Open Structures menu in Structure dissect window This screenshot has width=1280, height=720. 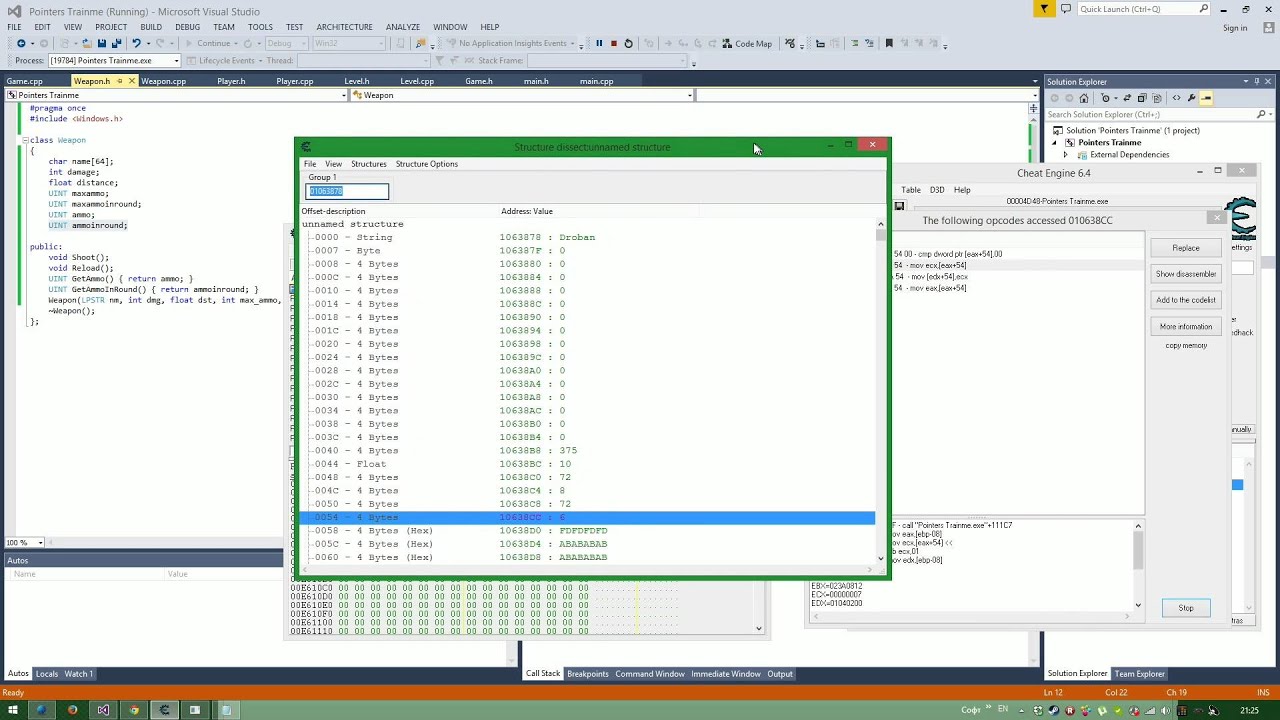[x=368, y=164]
